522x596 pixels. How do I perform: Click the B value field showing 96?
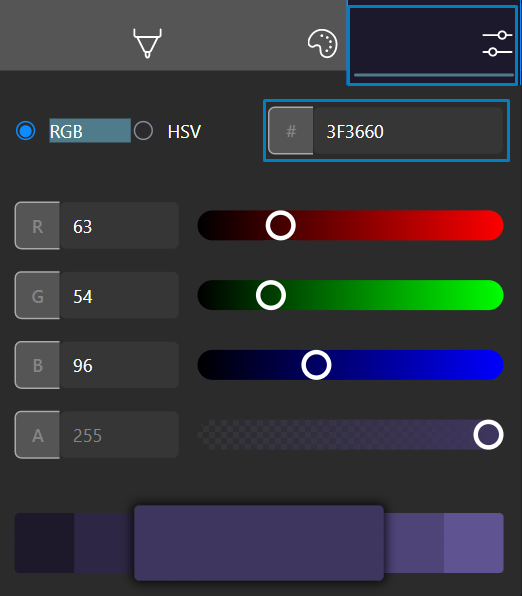[x=119, y=365]
